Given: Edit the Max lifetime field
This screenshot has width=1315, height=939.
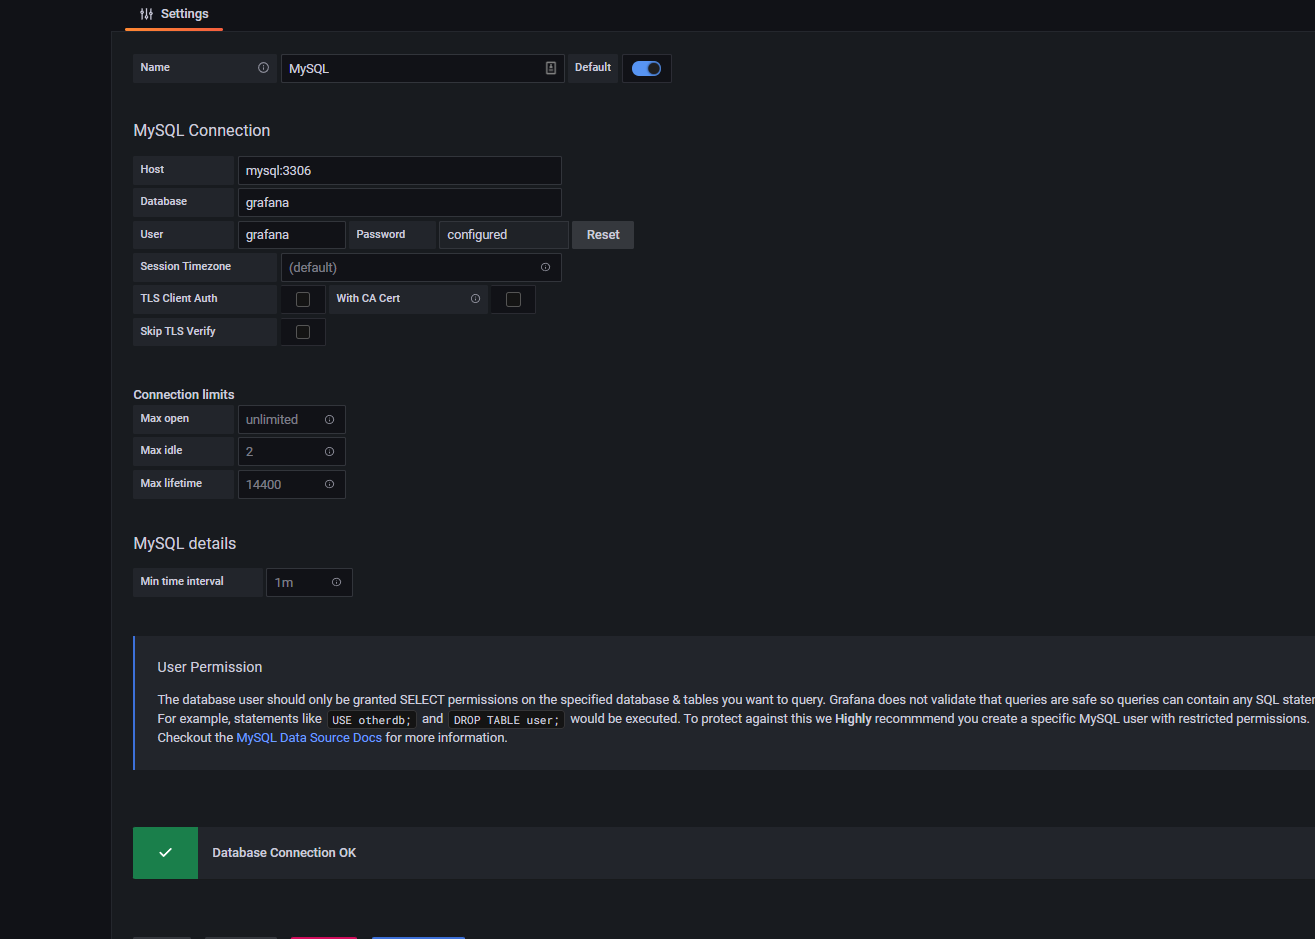Looking at the screenshot, I should point(292,484).
